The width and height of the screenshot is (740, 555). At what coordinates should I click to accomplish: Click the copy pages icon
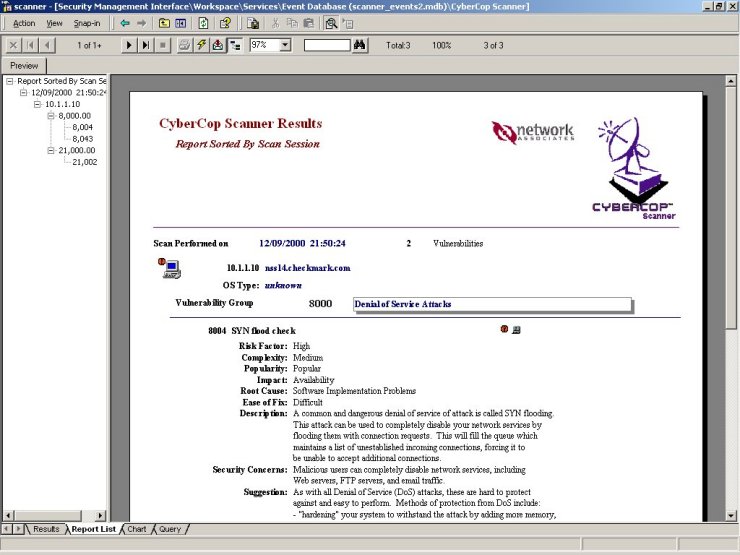point(292,23)
